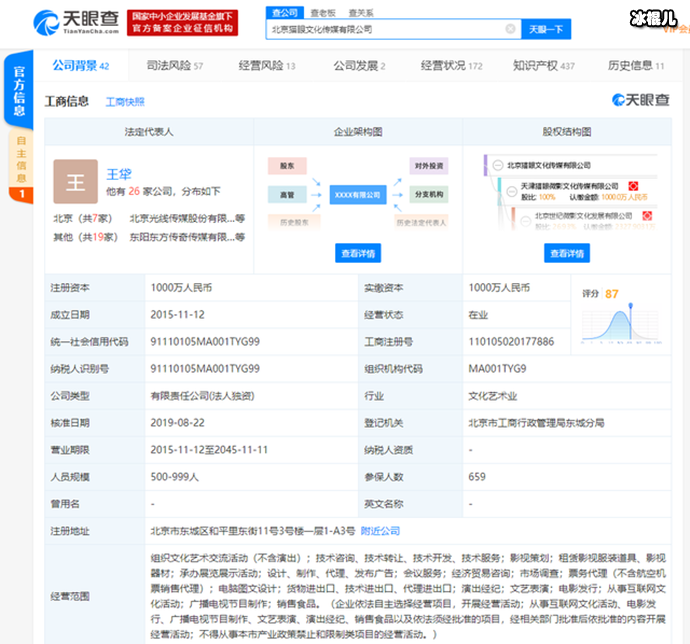This screenshot has height=644, width=690.
Task: Click the 王 avatar of legal representative
Action: (75, 181)
